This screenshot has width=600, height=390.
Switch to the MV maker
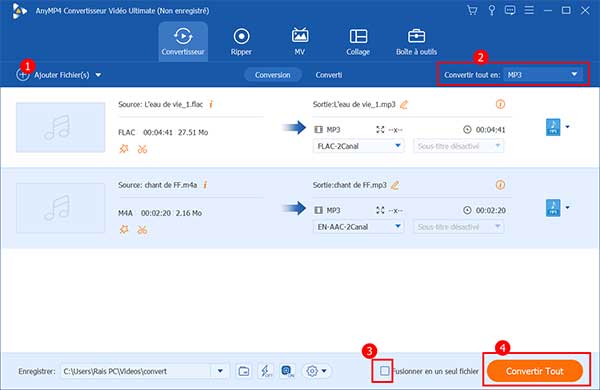[300, 42]
